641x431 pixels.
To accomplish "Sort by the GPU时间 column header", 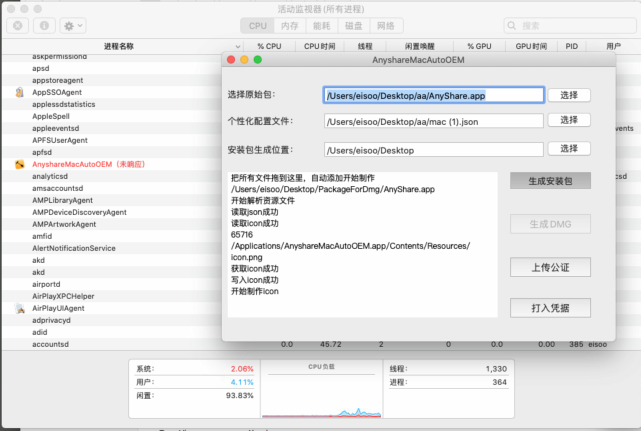I will (x=531, y=46).
